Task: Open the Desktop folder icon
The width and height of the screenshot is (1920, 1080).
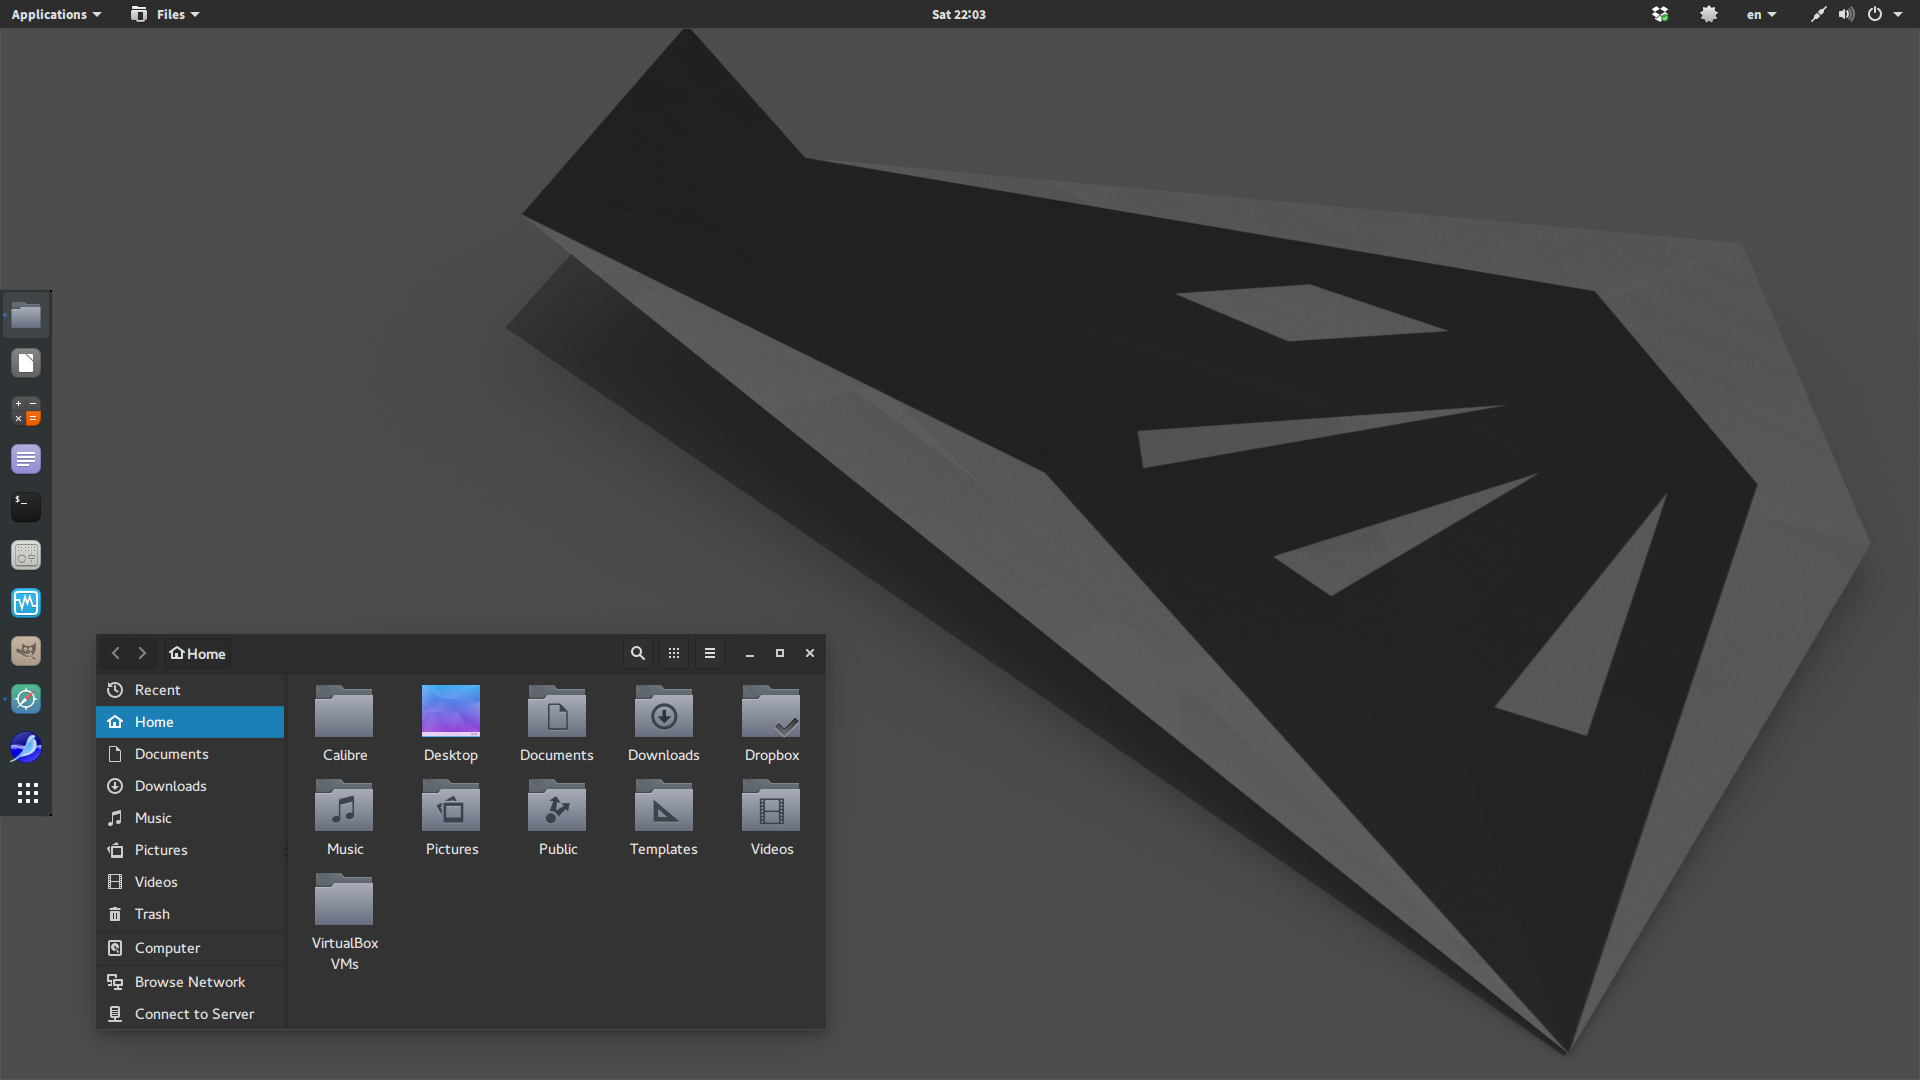Action: coord(451,725)
